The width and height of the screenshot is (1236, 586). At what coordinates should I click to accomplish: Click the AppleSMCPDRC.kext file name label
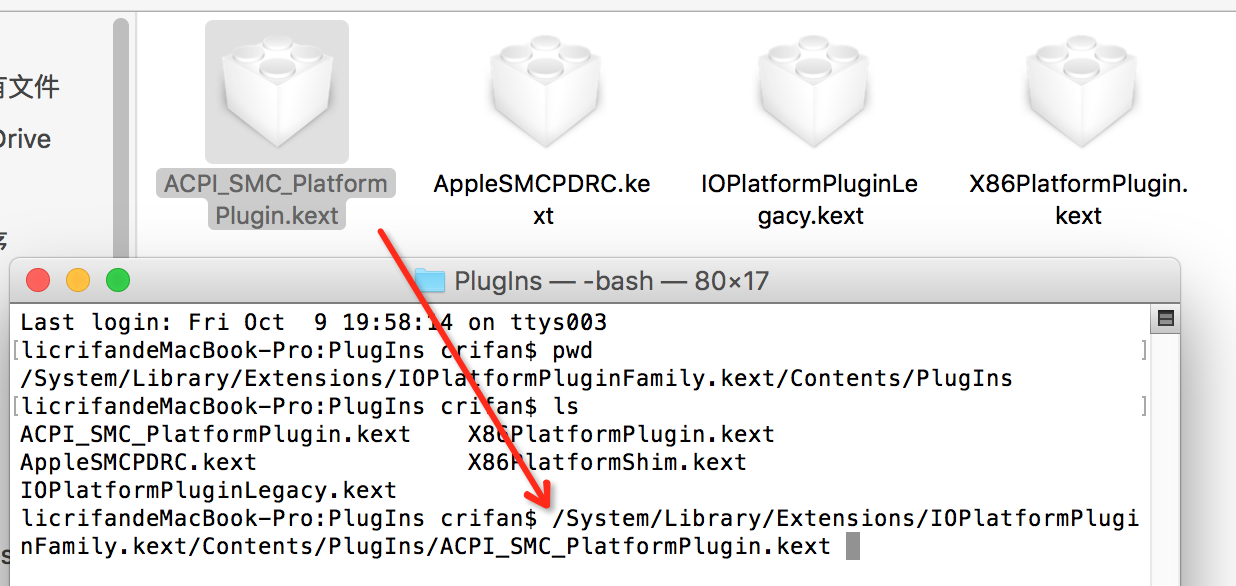pyautogui.click(x=542, y=199)
